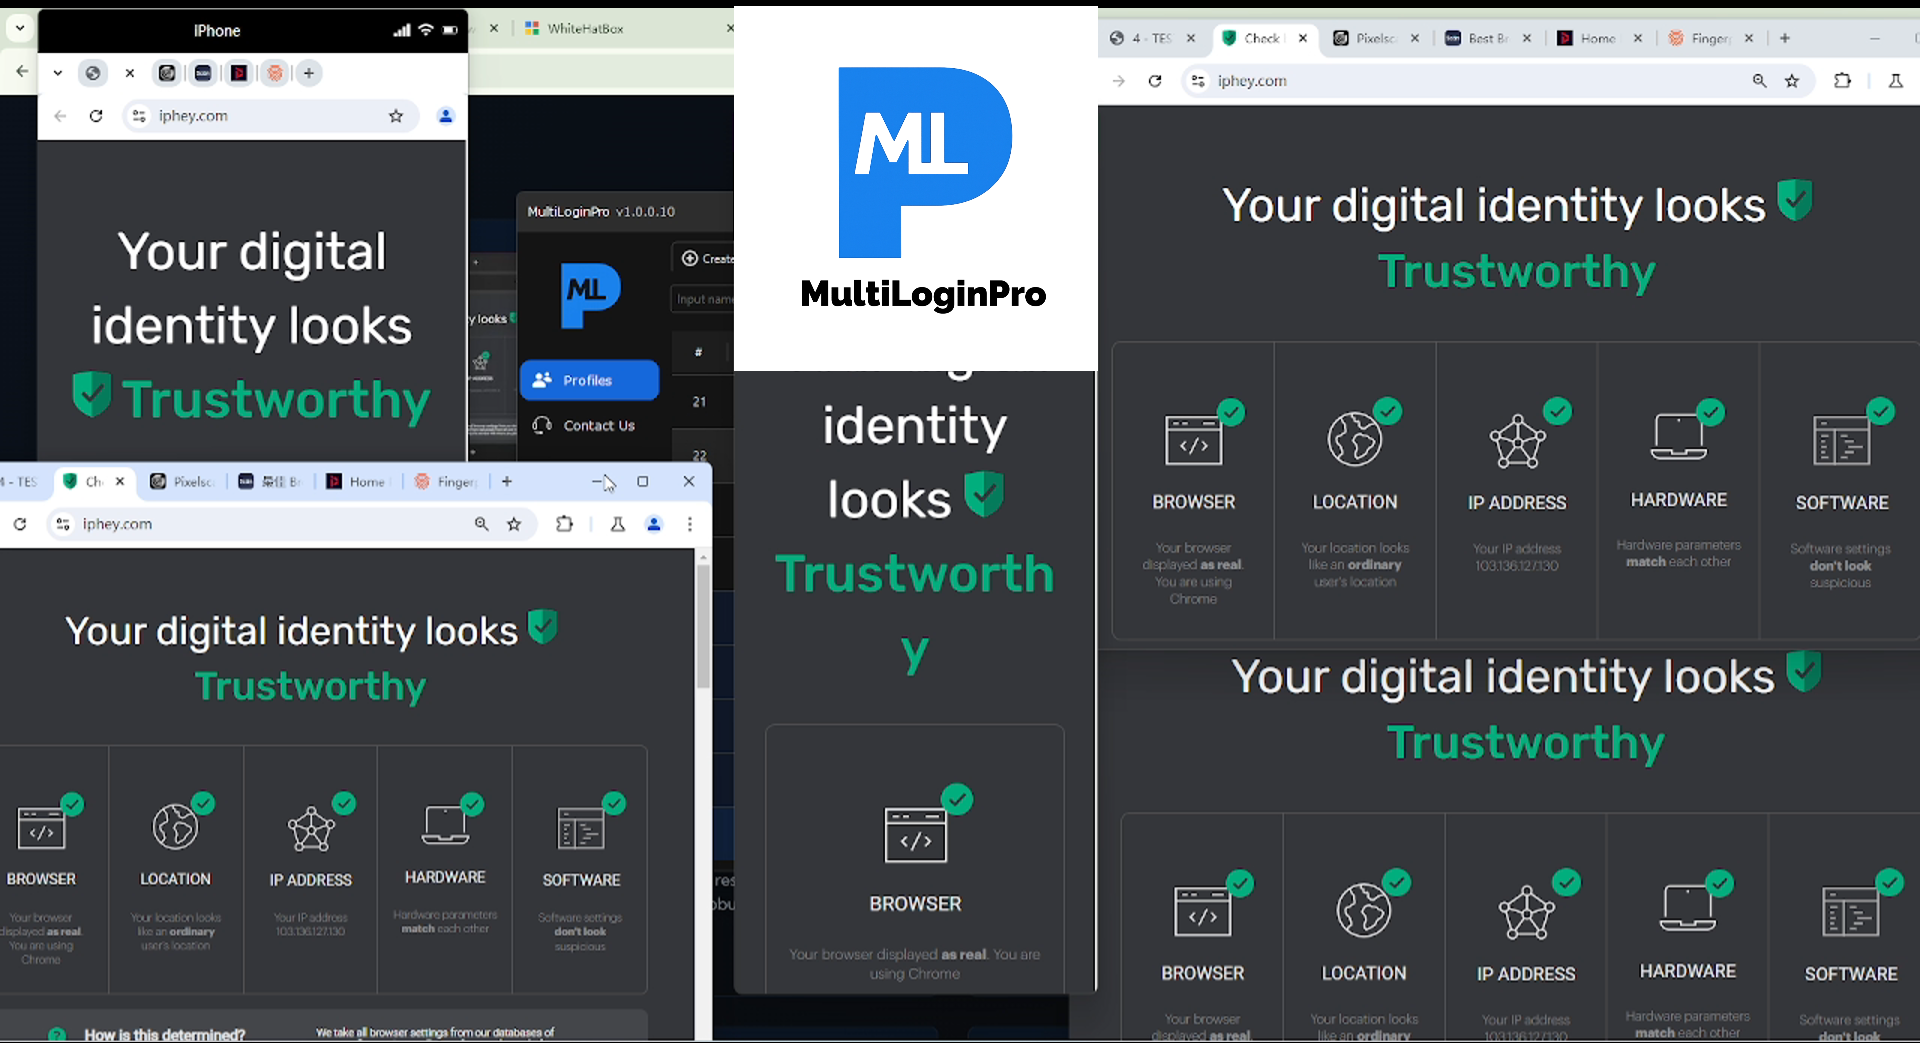Switch to the Pixelscan tab in right browser window
The width and height of the screenshot is (1920, 1043).
point(1365,38)
